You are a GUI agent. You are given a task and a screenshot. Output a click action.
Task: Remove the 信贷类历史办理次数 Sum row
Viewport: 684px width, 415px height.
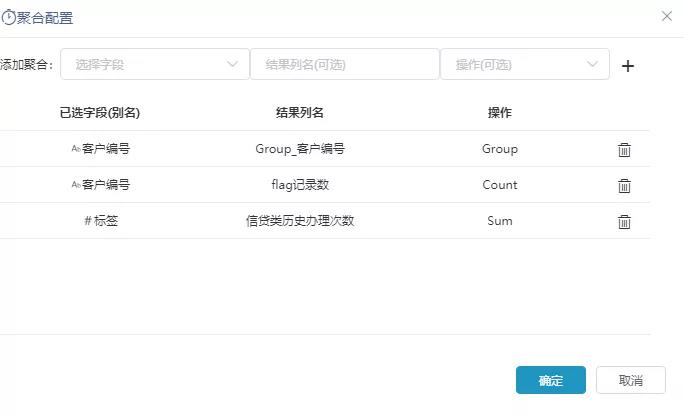pos(624,222)
